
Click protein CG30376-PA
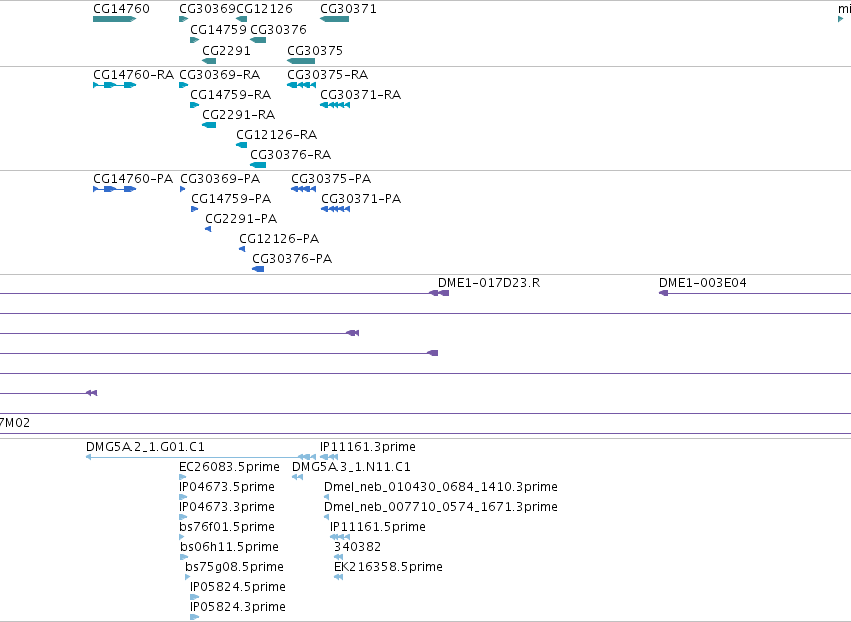click(292, 259)
